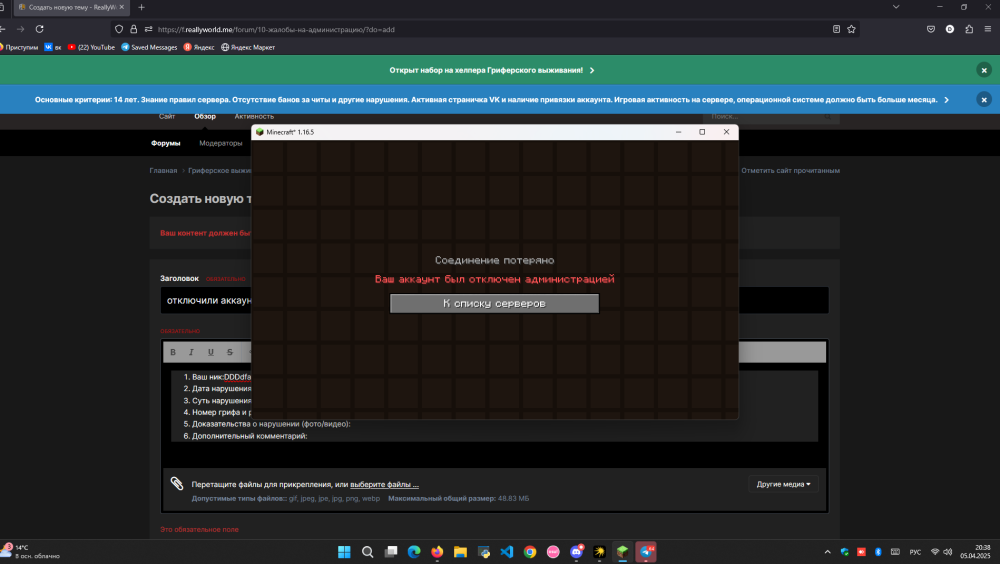Open the Saved Messages bookmark

coord(149,47)
